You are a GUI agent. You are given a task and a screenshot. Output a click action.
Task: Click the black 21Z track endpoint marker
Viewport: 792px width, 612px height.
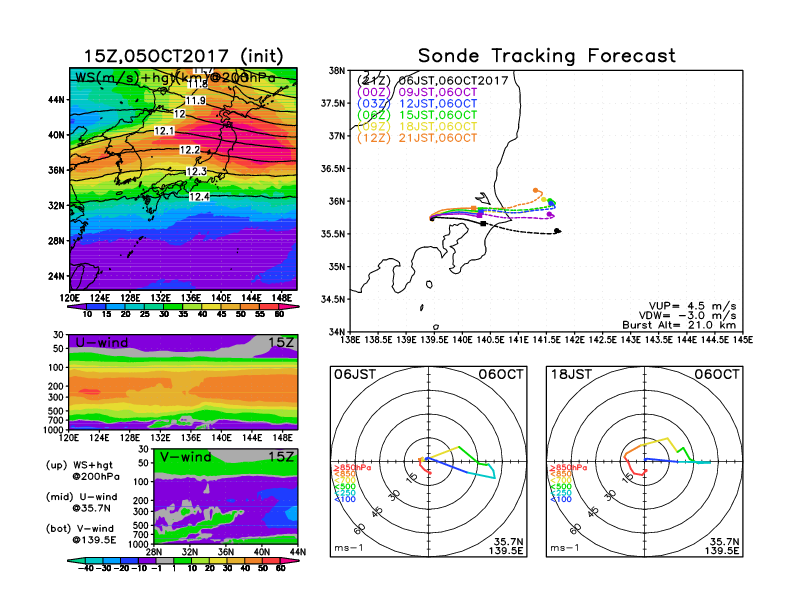(x=557, y=231)
